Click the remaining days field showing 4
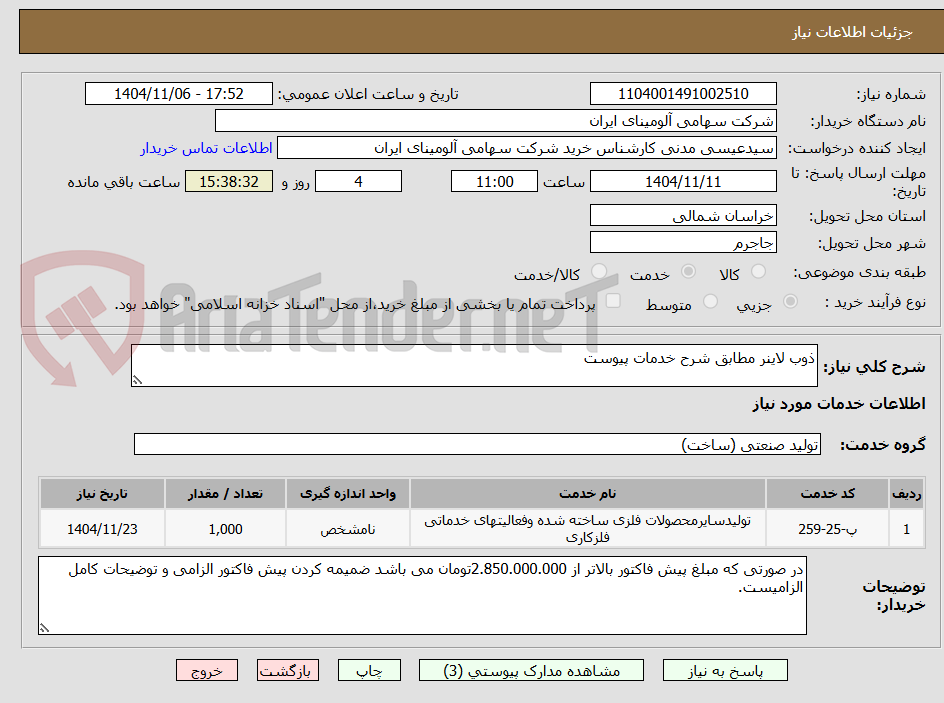 pyautogui.click(x=358, y=181)
